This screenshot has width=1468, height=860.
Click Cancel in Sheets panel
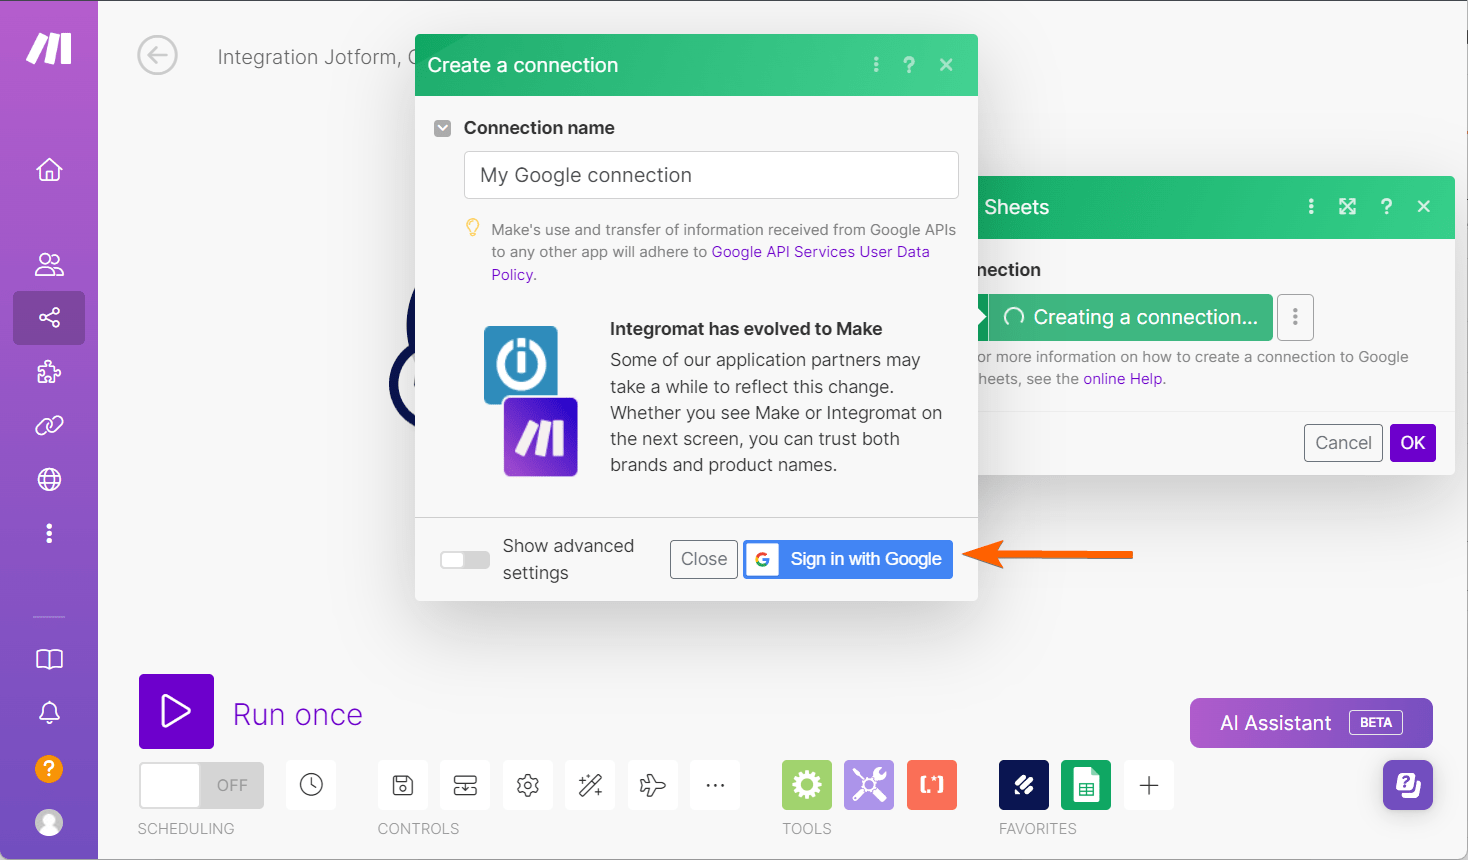point(1343,443)
